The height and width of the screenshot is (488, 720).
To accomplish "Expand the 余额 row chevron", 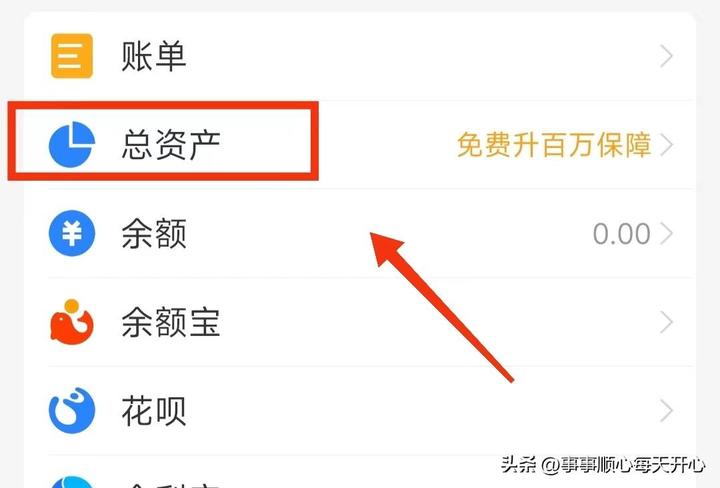I will [x=666, y=233].
